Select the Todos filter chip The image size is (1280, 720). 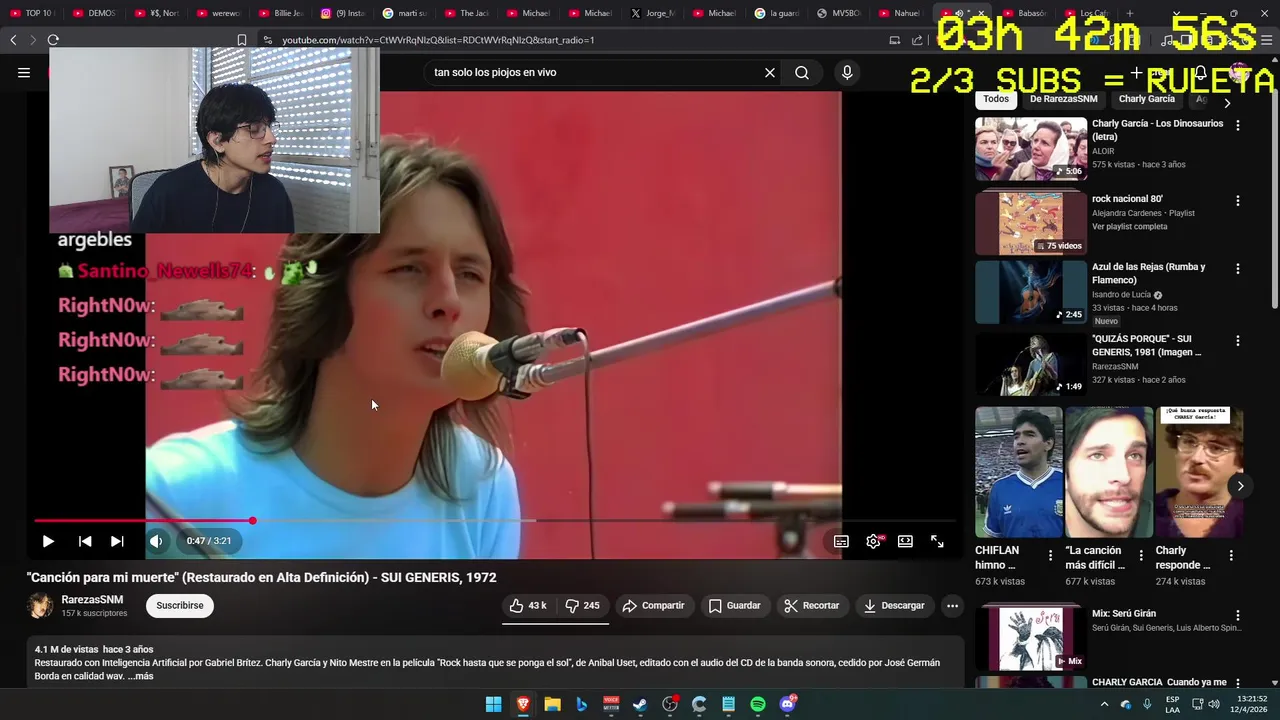(x=996, y=99)
